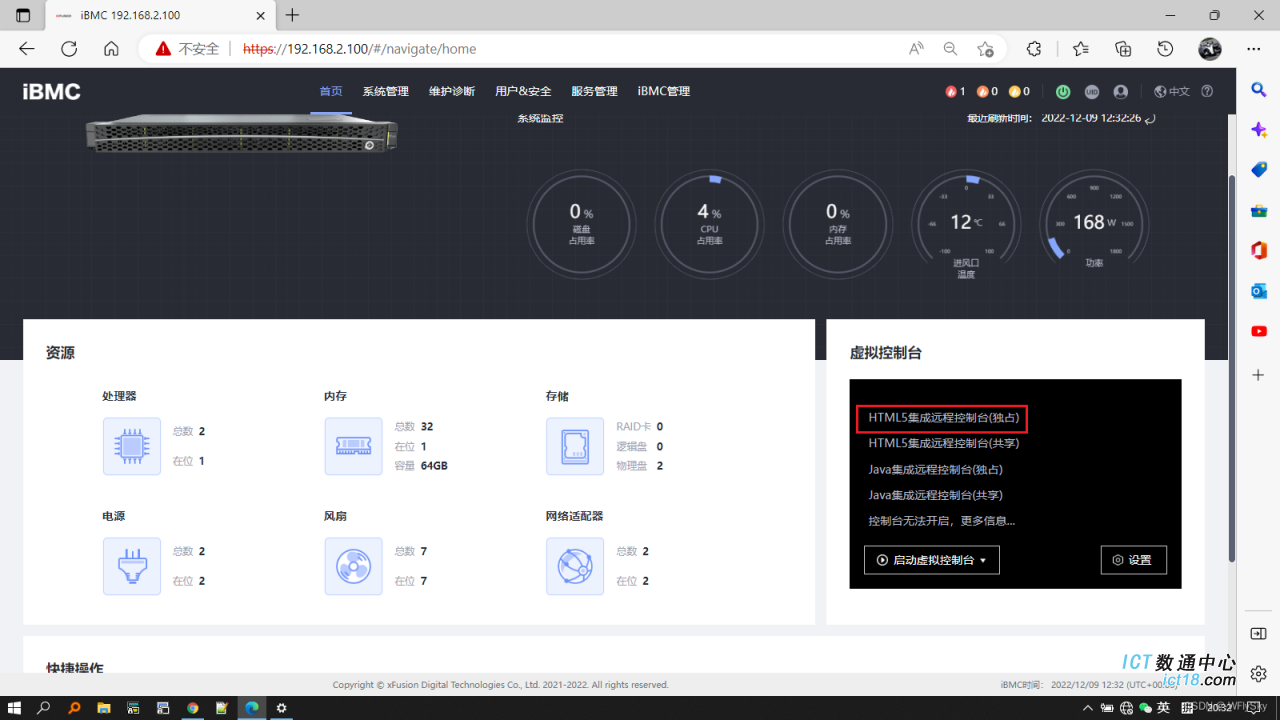Screen dimensions: 1280x720
Task: Open the 维护诊断 menu
Action: point(452,91)
